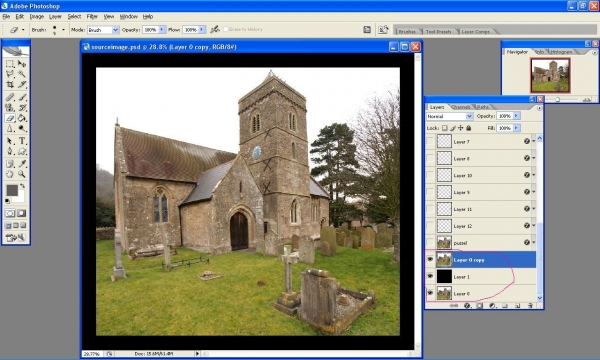The height and width of the screenshot is (360, 600).
Task: Show the puzzel layer visibility box
Action: [x=430, y=243]
